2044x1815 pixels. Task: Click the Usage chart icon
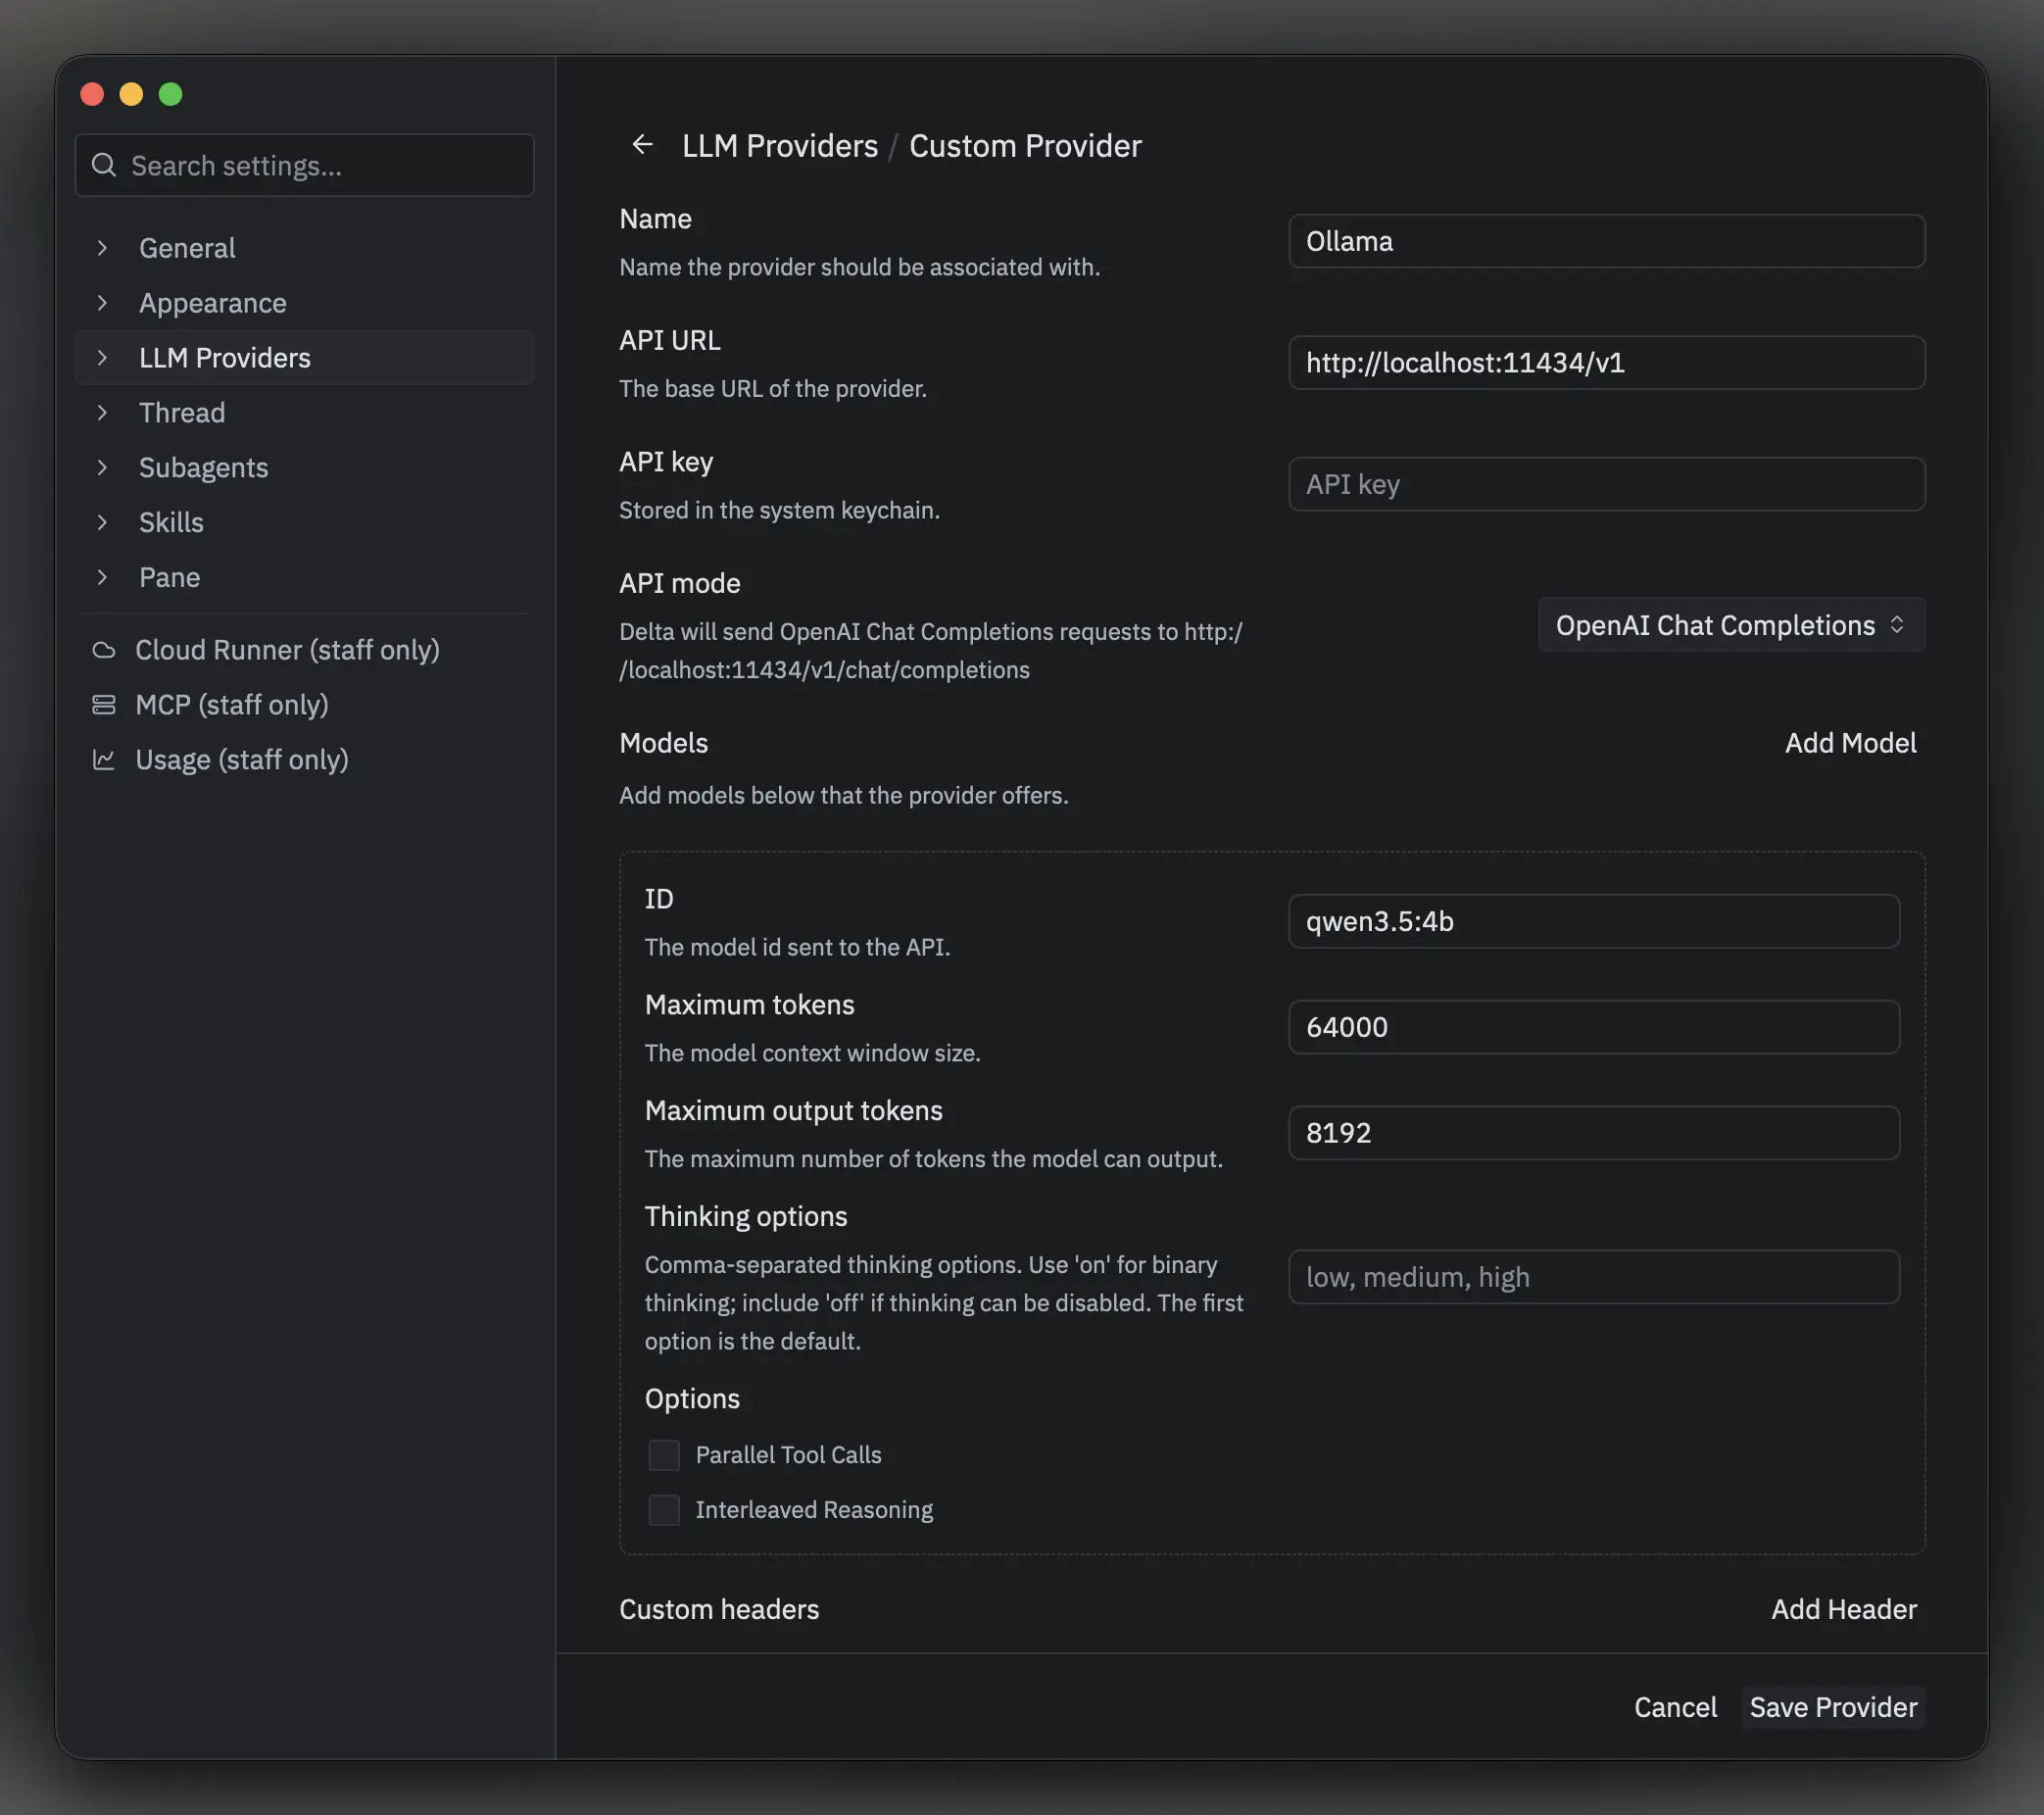[103, 760]
